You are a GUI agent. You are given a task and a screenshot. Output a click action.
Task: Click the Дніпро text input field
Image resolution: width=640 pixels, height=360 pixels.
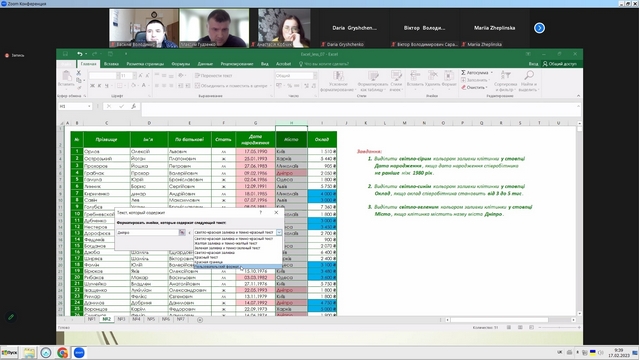[x=147, y=232]
